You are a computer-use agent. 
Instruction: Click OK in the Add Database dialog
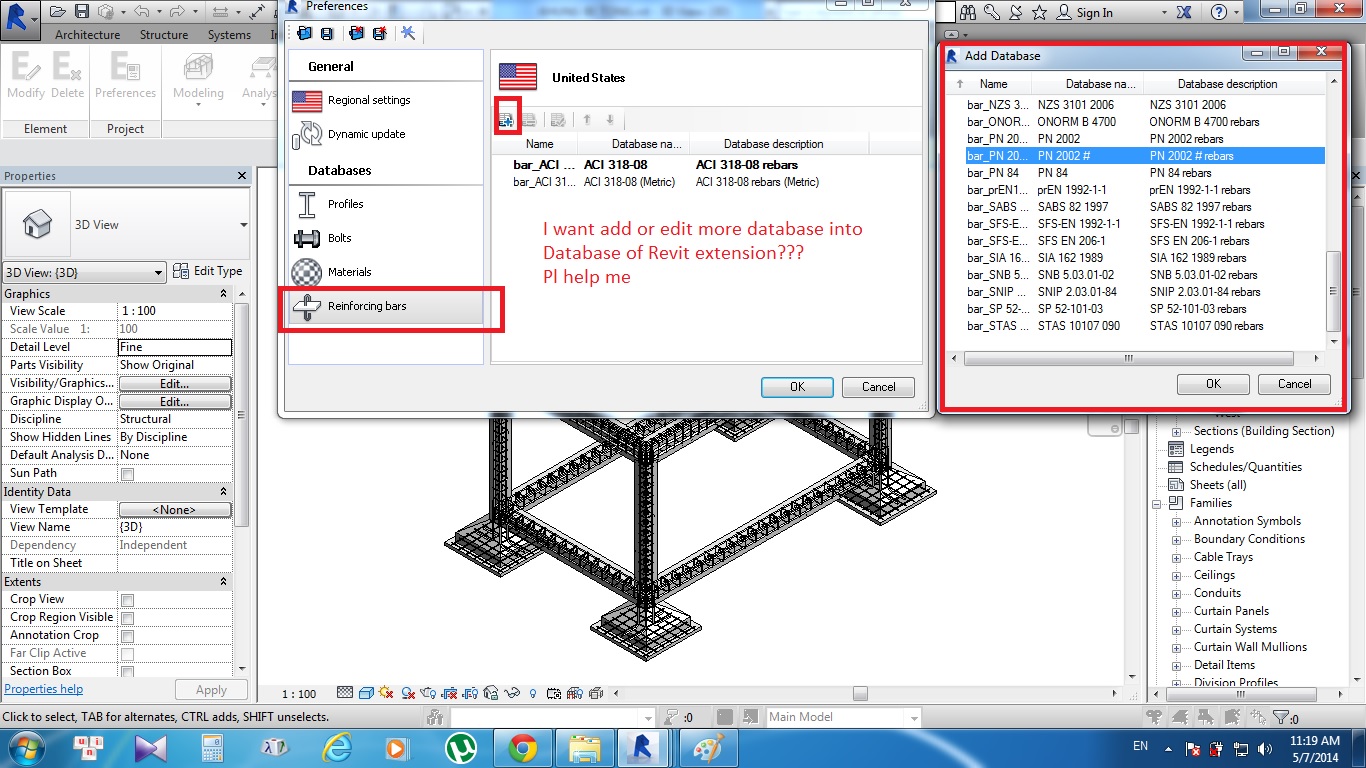tap(1213, 384)
